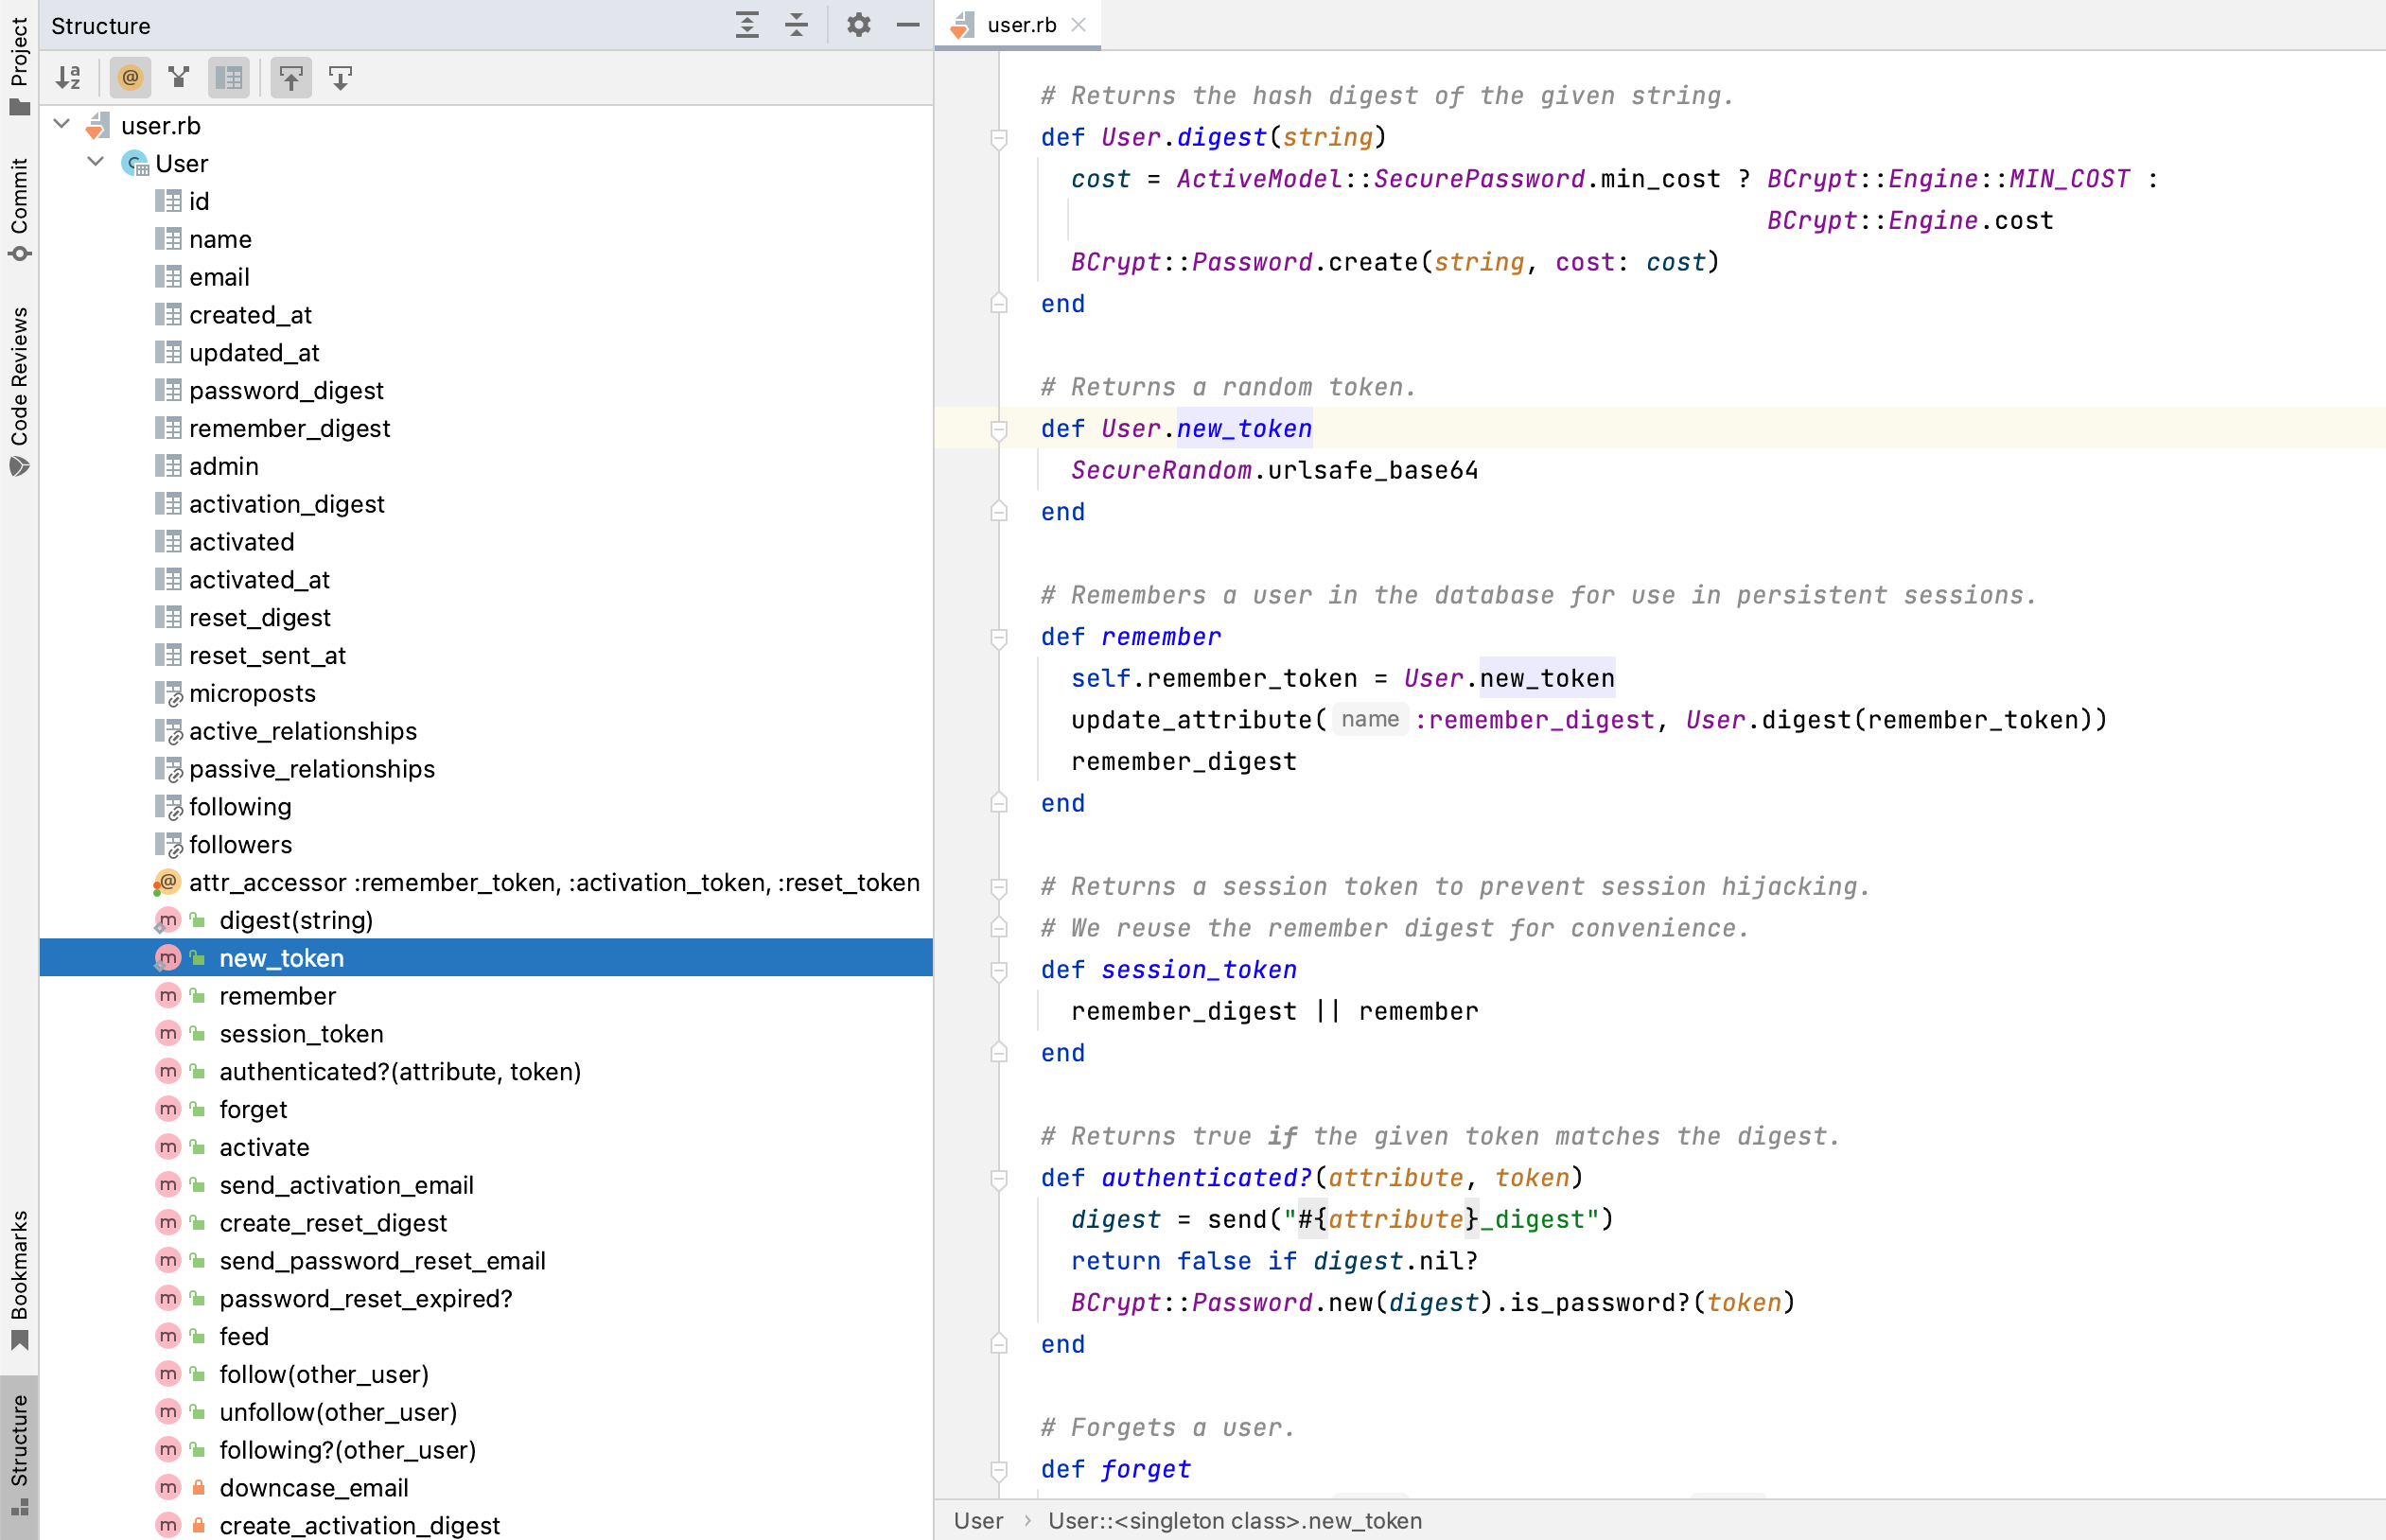Click the expand all icon in Structure panel
The height and width of the screenshot is (1540, 2386).
[x=746, y=25]
